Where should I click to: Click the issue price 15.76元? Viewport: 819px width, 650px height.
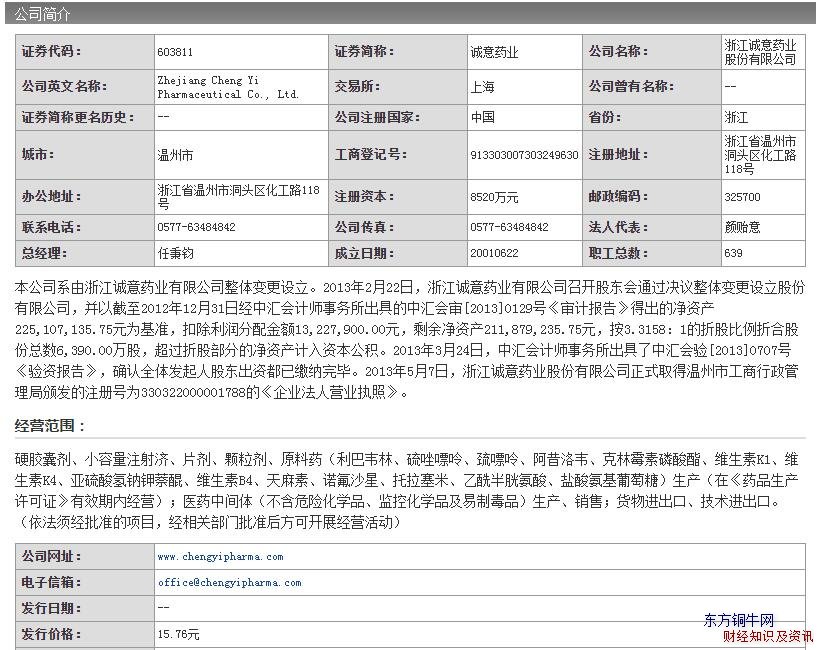click(x=178, y=635)
